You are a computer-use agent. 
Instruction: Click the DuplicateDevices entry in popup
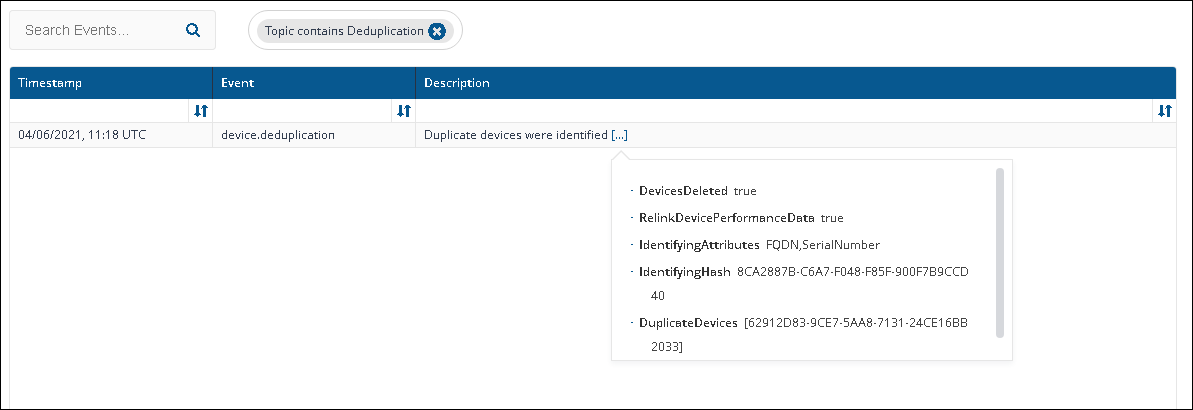(689, 323)
